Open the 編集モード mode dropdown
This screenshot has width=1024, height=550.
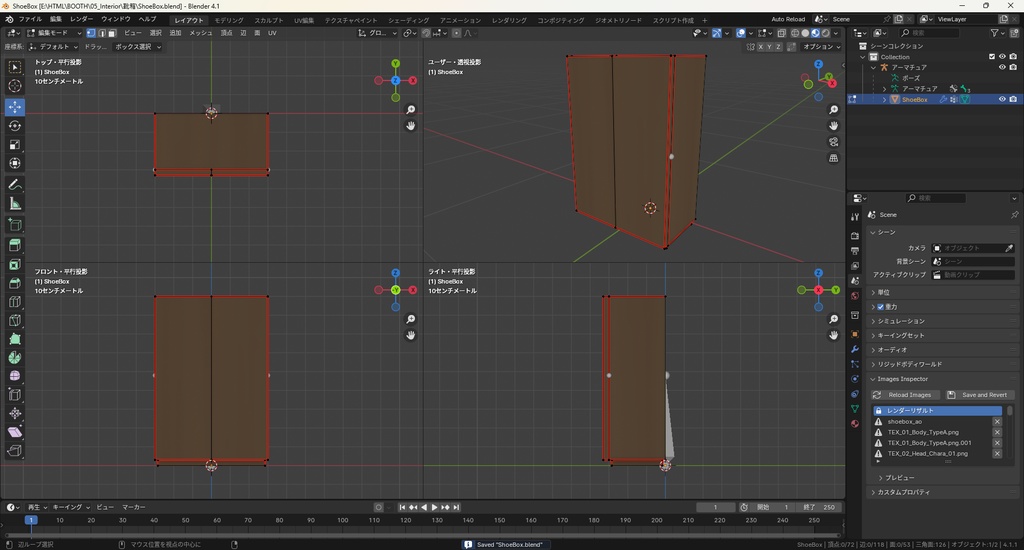coord(55,33)
